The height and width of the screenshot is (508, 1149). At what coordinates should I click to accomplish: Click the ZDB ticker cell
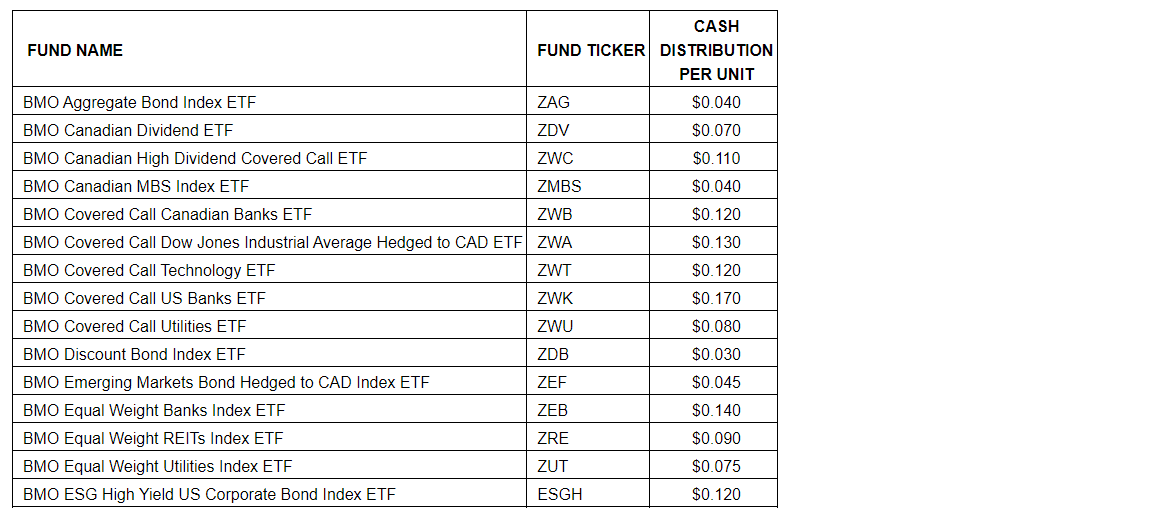[554, 354]
